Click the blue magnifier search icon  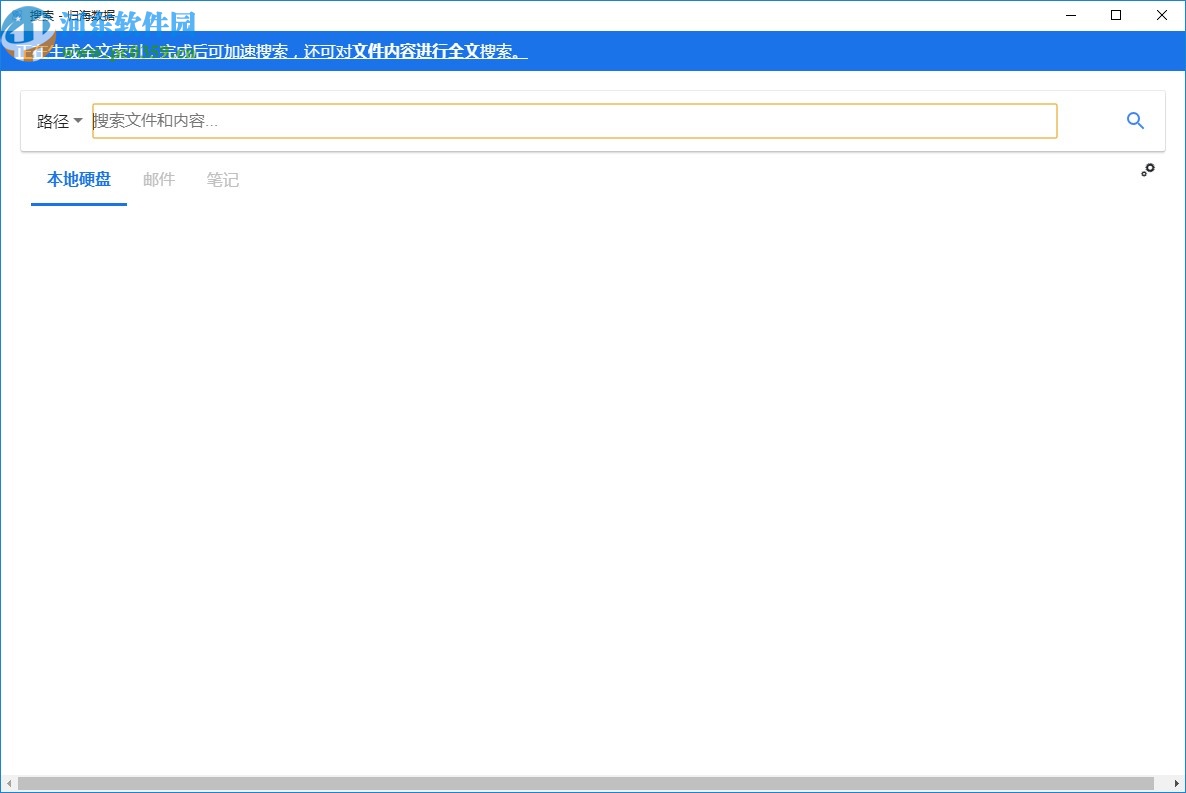(x=1135, y=120)
